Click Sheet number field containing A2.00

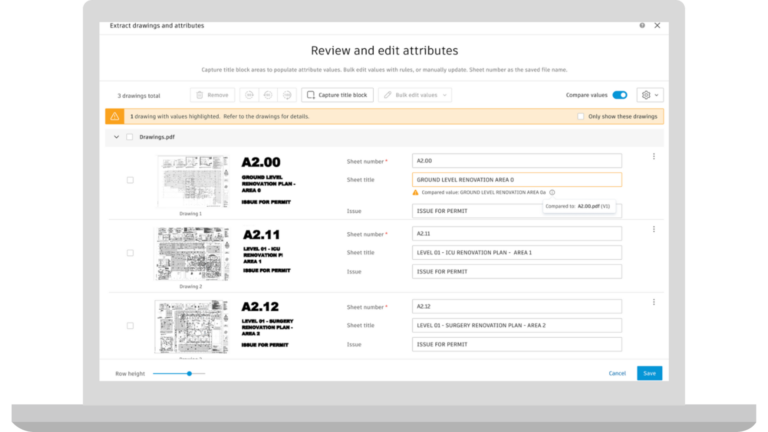517,161
